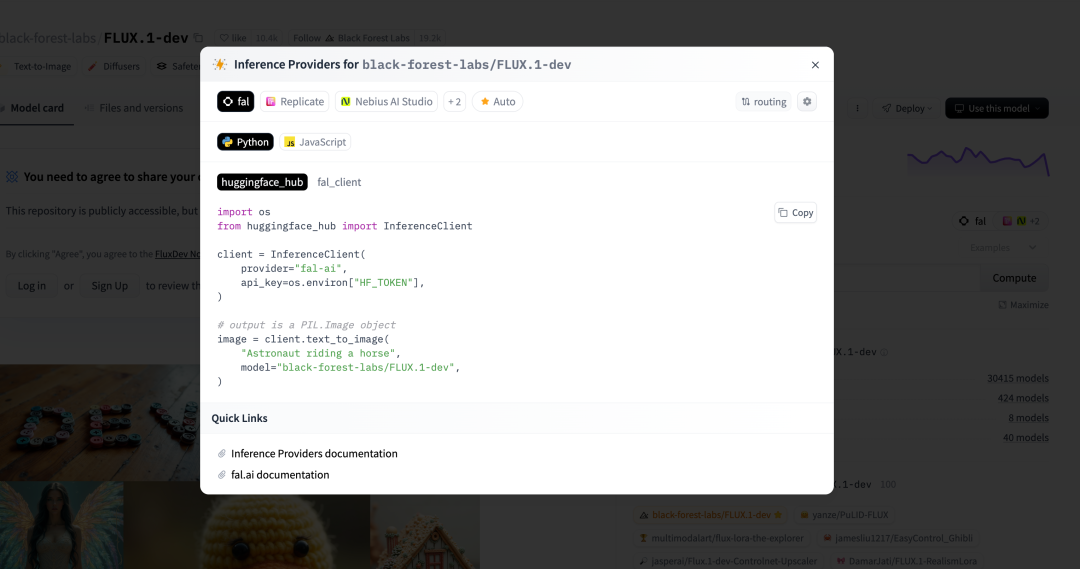Click the 30415 models count
The height and width of the screenshot is (569, 1080).
[x=1017, y=378]
